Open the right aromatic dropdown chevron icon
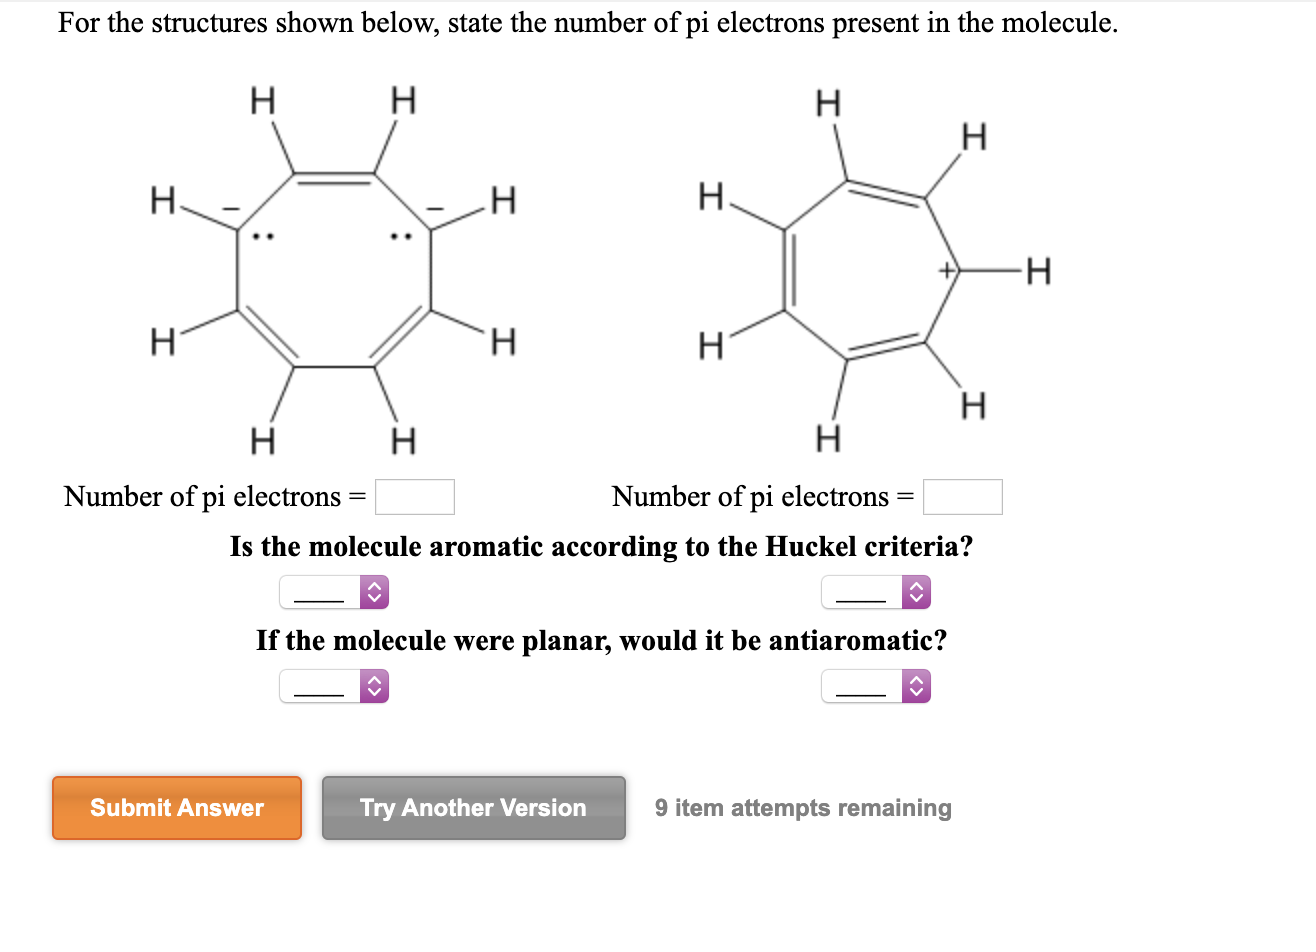1316x952 pixels. tap(917, 592)
